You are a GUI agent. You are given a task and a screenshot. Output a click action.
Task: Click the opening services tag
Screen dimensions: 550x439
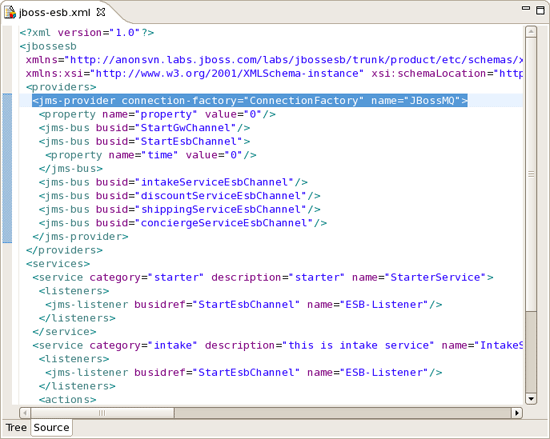(58, 264)
